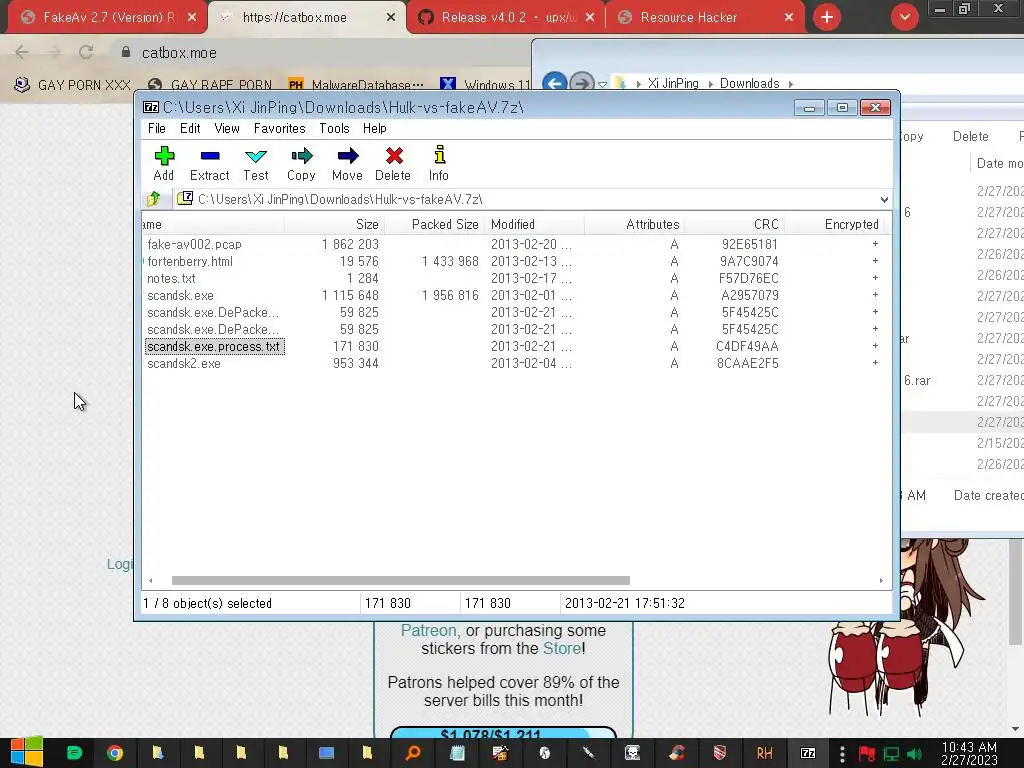Click the browser reload button
1024x768 pixels.
(x=86, y=52)
